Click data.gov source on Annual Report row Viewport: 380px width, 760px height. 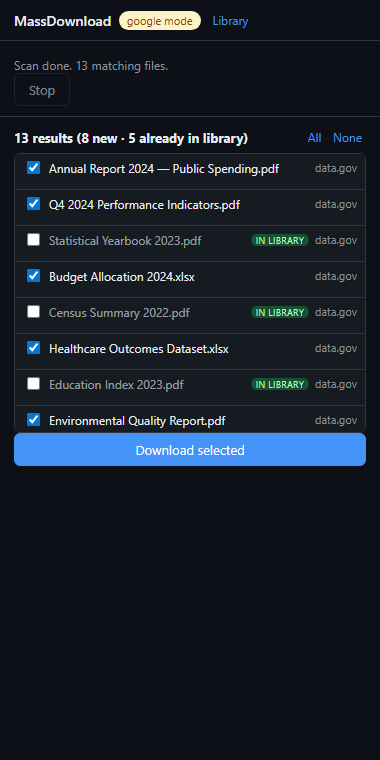tap(336, 168)
